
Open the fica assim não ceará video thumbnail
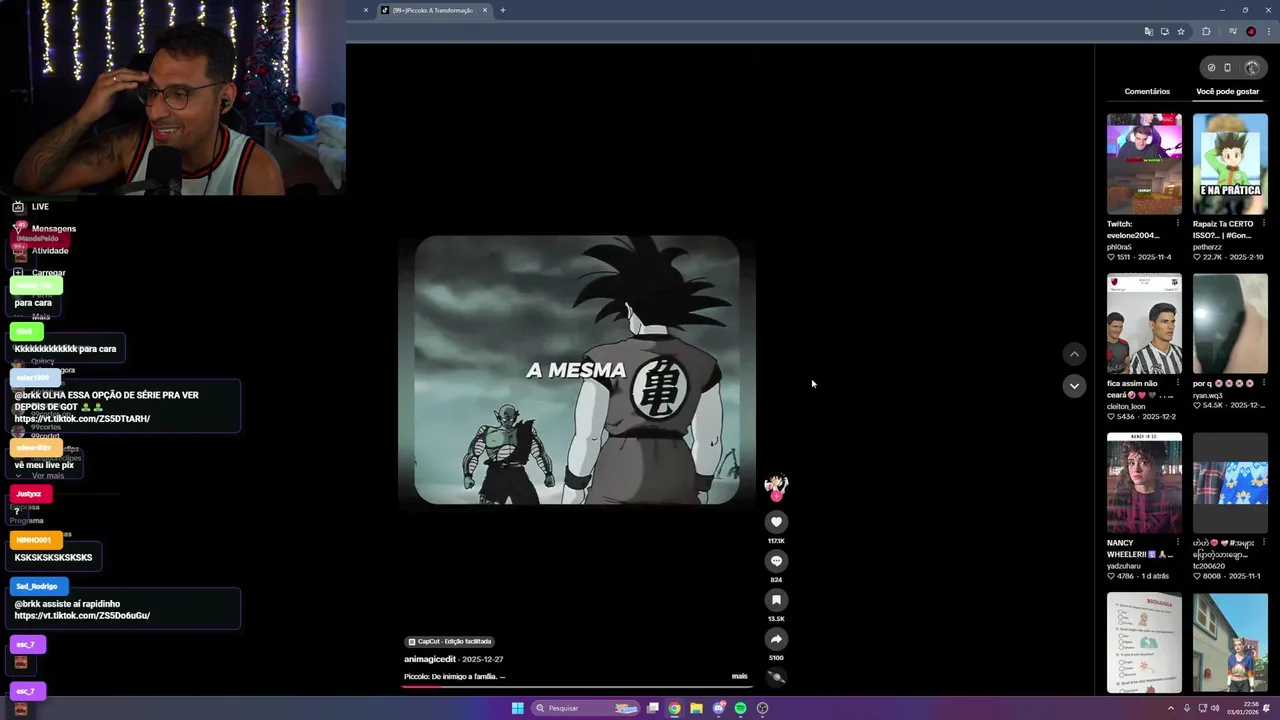1144,324
